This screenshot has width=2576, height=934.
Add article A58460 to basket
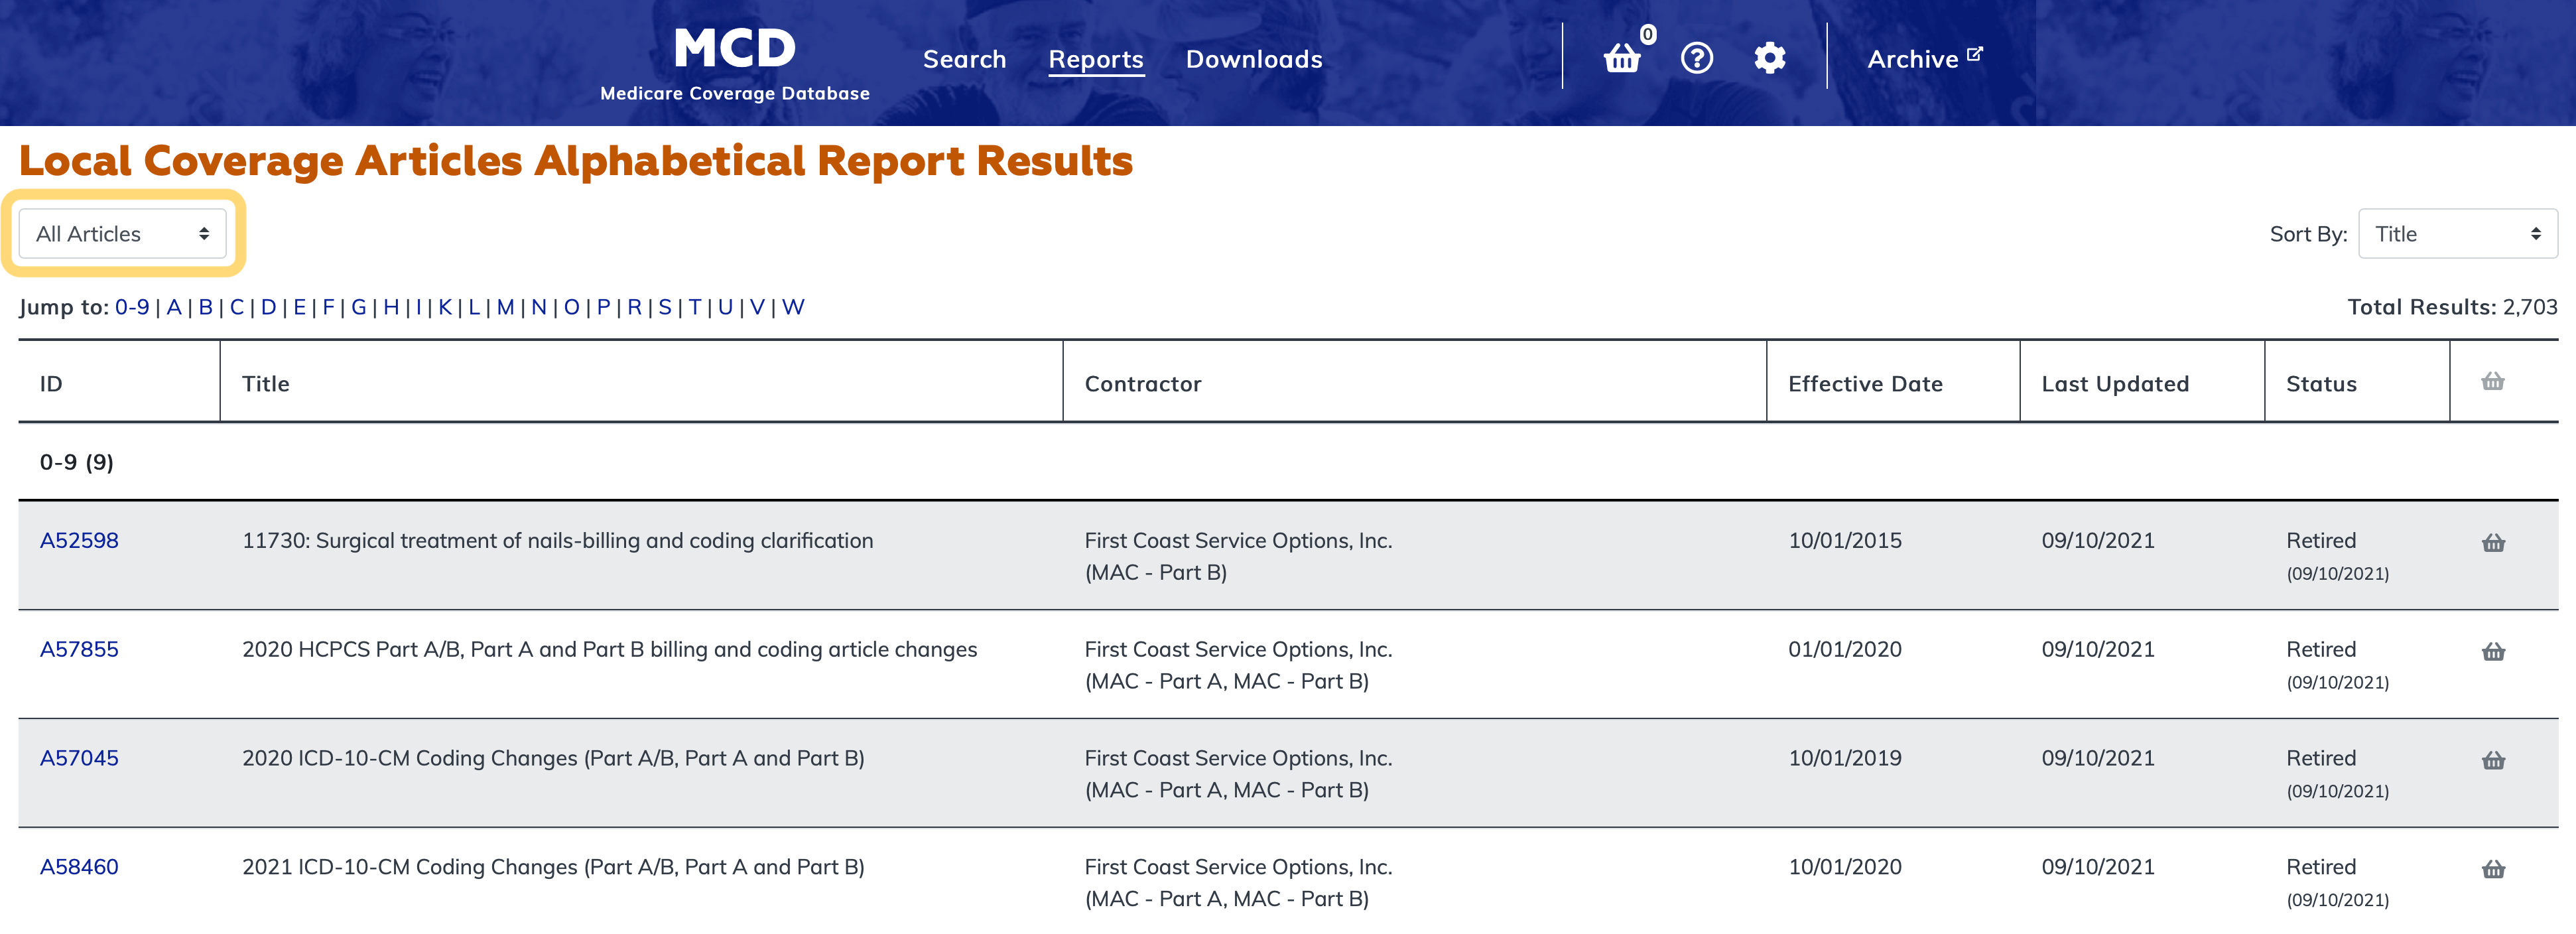coord(2492,869)
